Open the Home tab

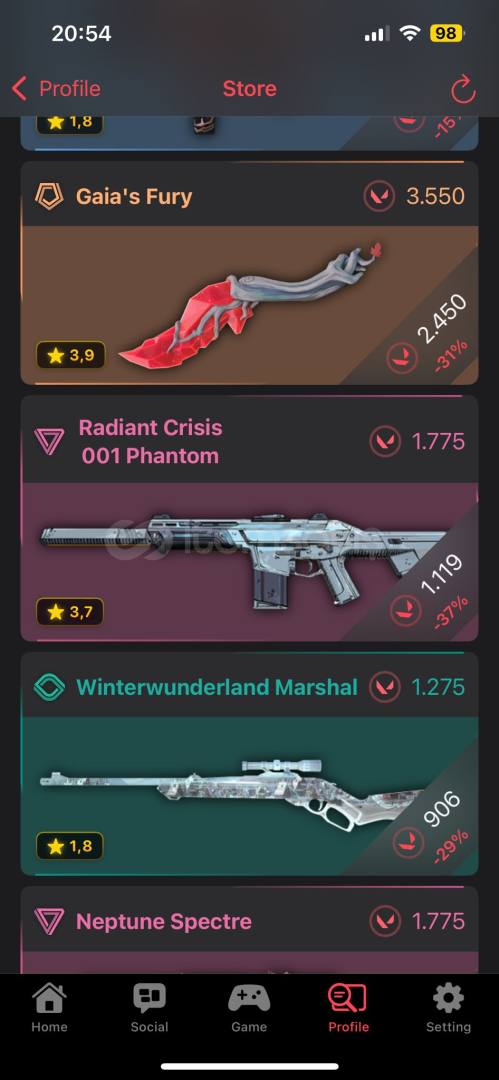[x=50, y=1008]
